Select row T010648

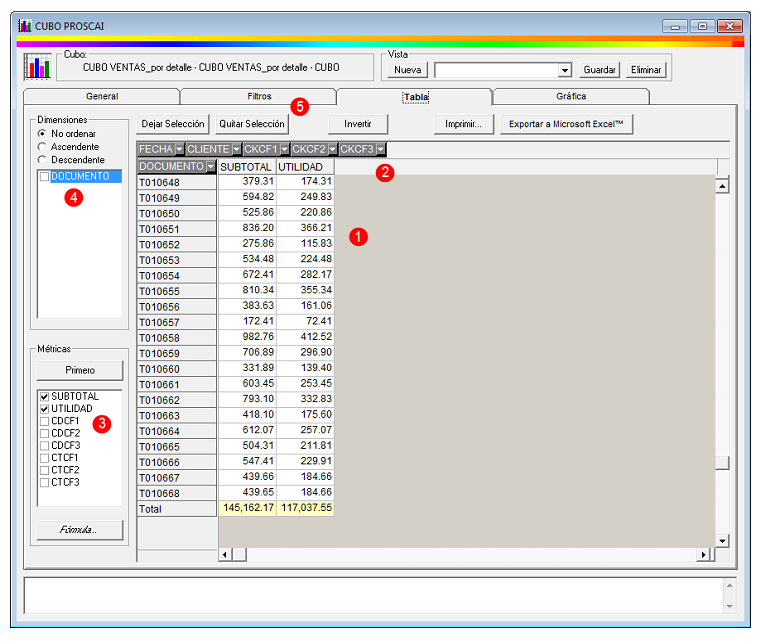pos(177,183)
